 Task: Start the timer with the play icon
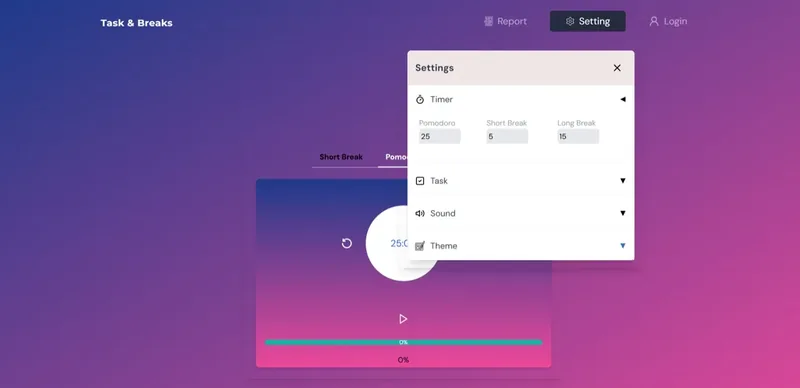pyautogui.click(x=403, y=319)
